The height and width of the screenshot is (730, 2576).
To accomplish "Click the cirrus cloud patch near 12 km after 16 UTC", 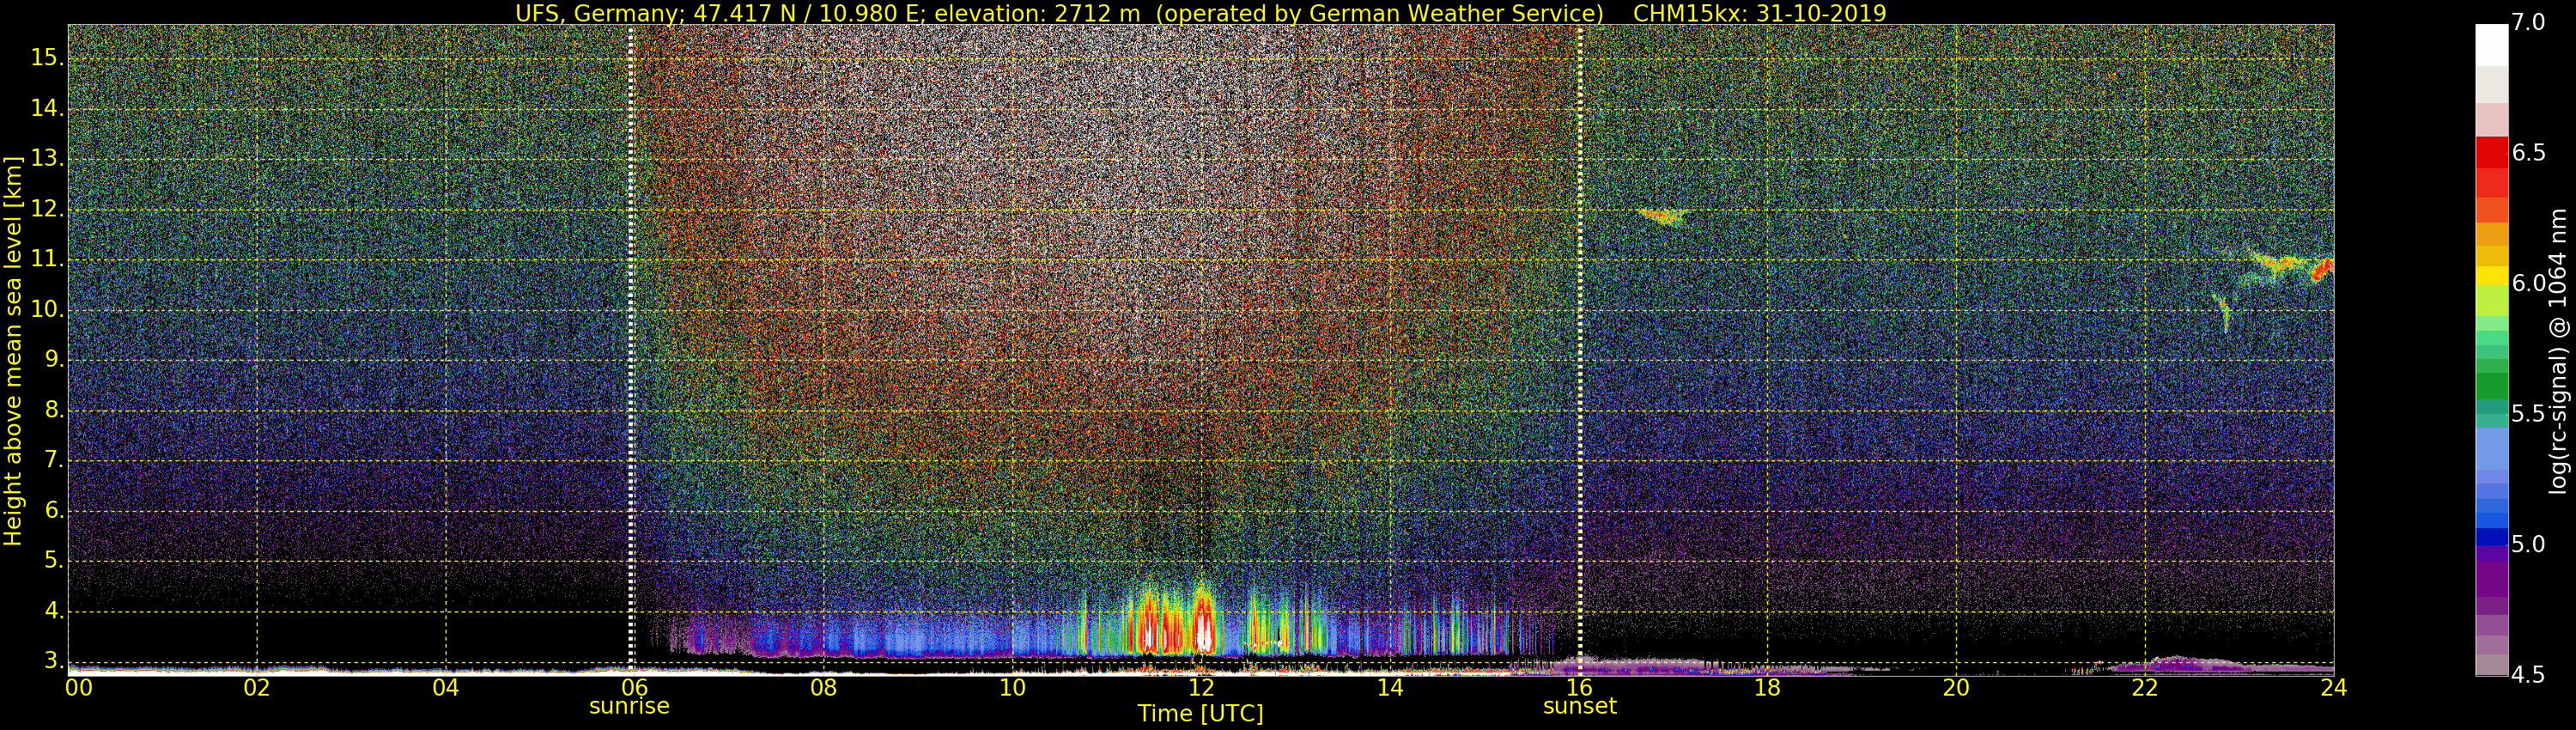I will pos(1663,215).
